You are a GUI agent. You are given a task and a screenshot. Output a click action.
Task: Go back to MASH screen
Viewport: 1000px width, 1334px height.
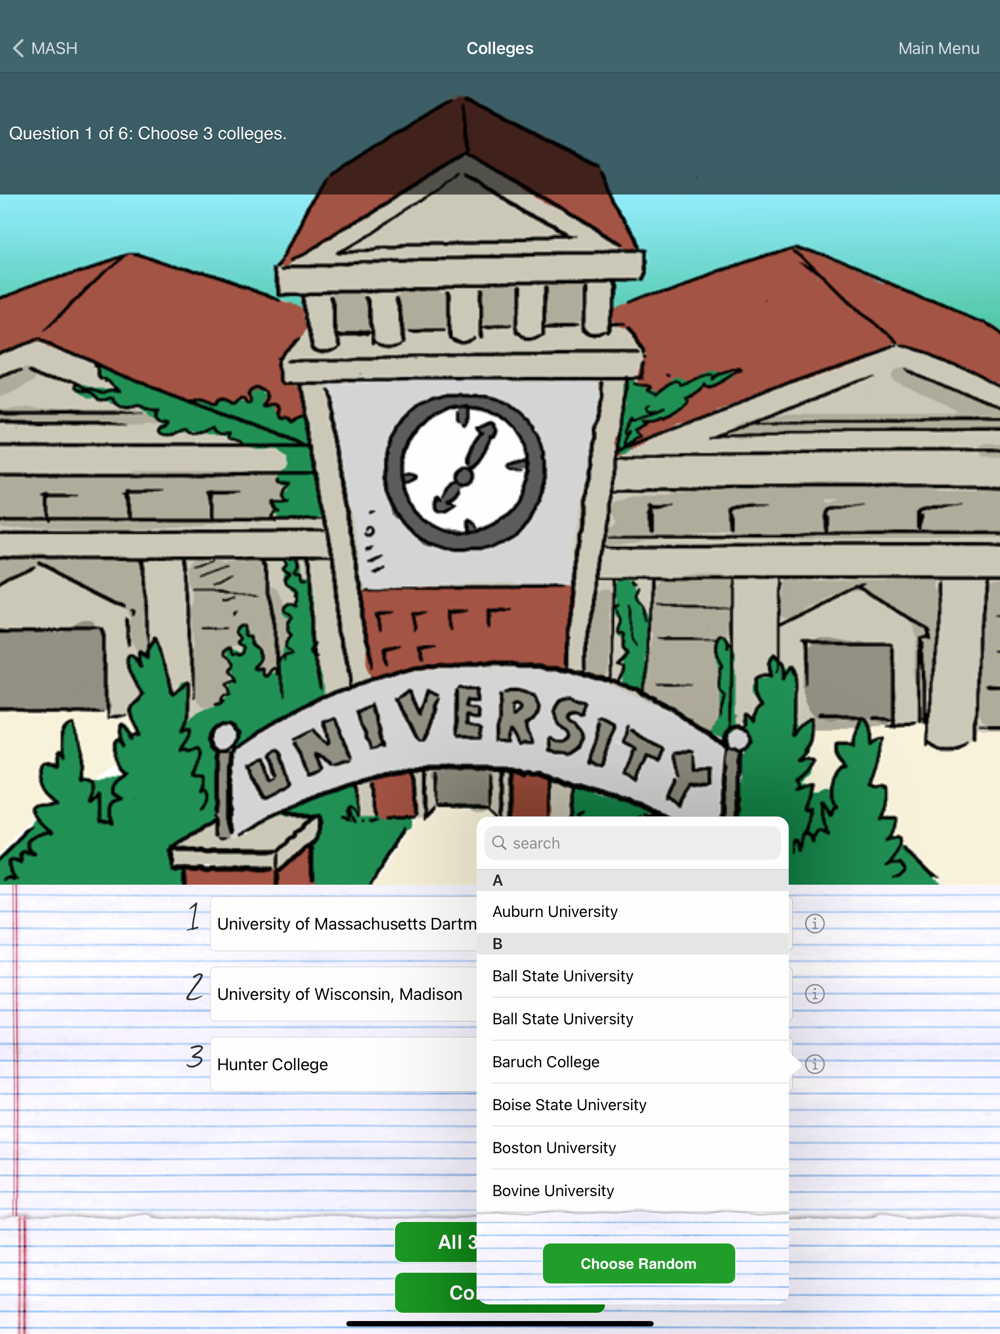click(x=45, y=48)
